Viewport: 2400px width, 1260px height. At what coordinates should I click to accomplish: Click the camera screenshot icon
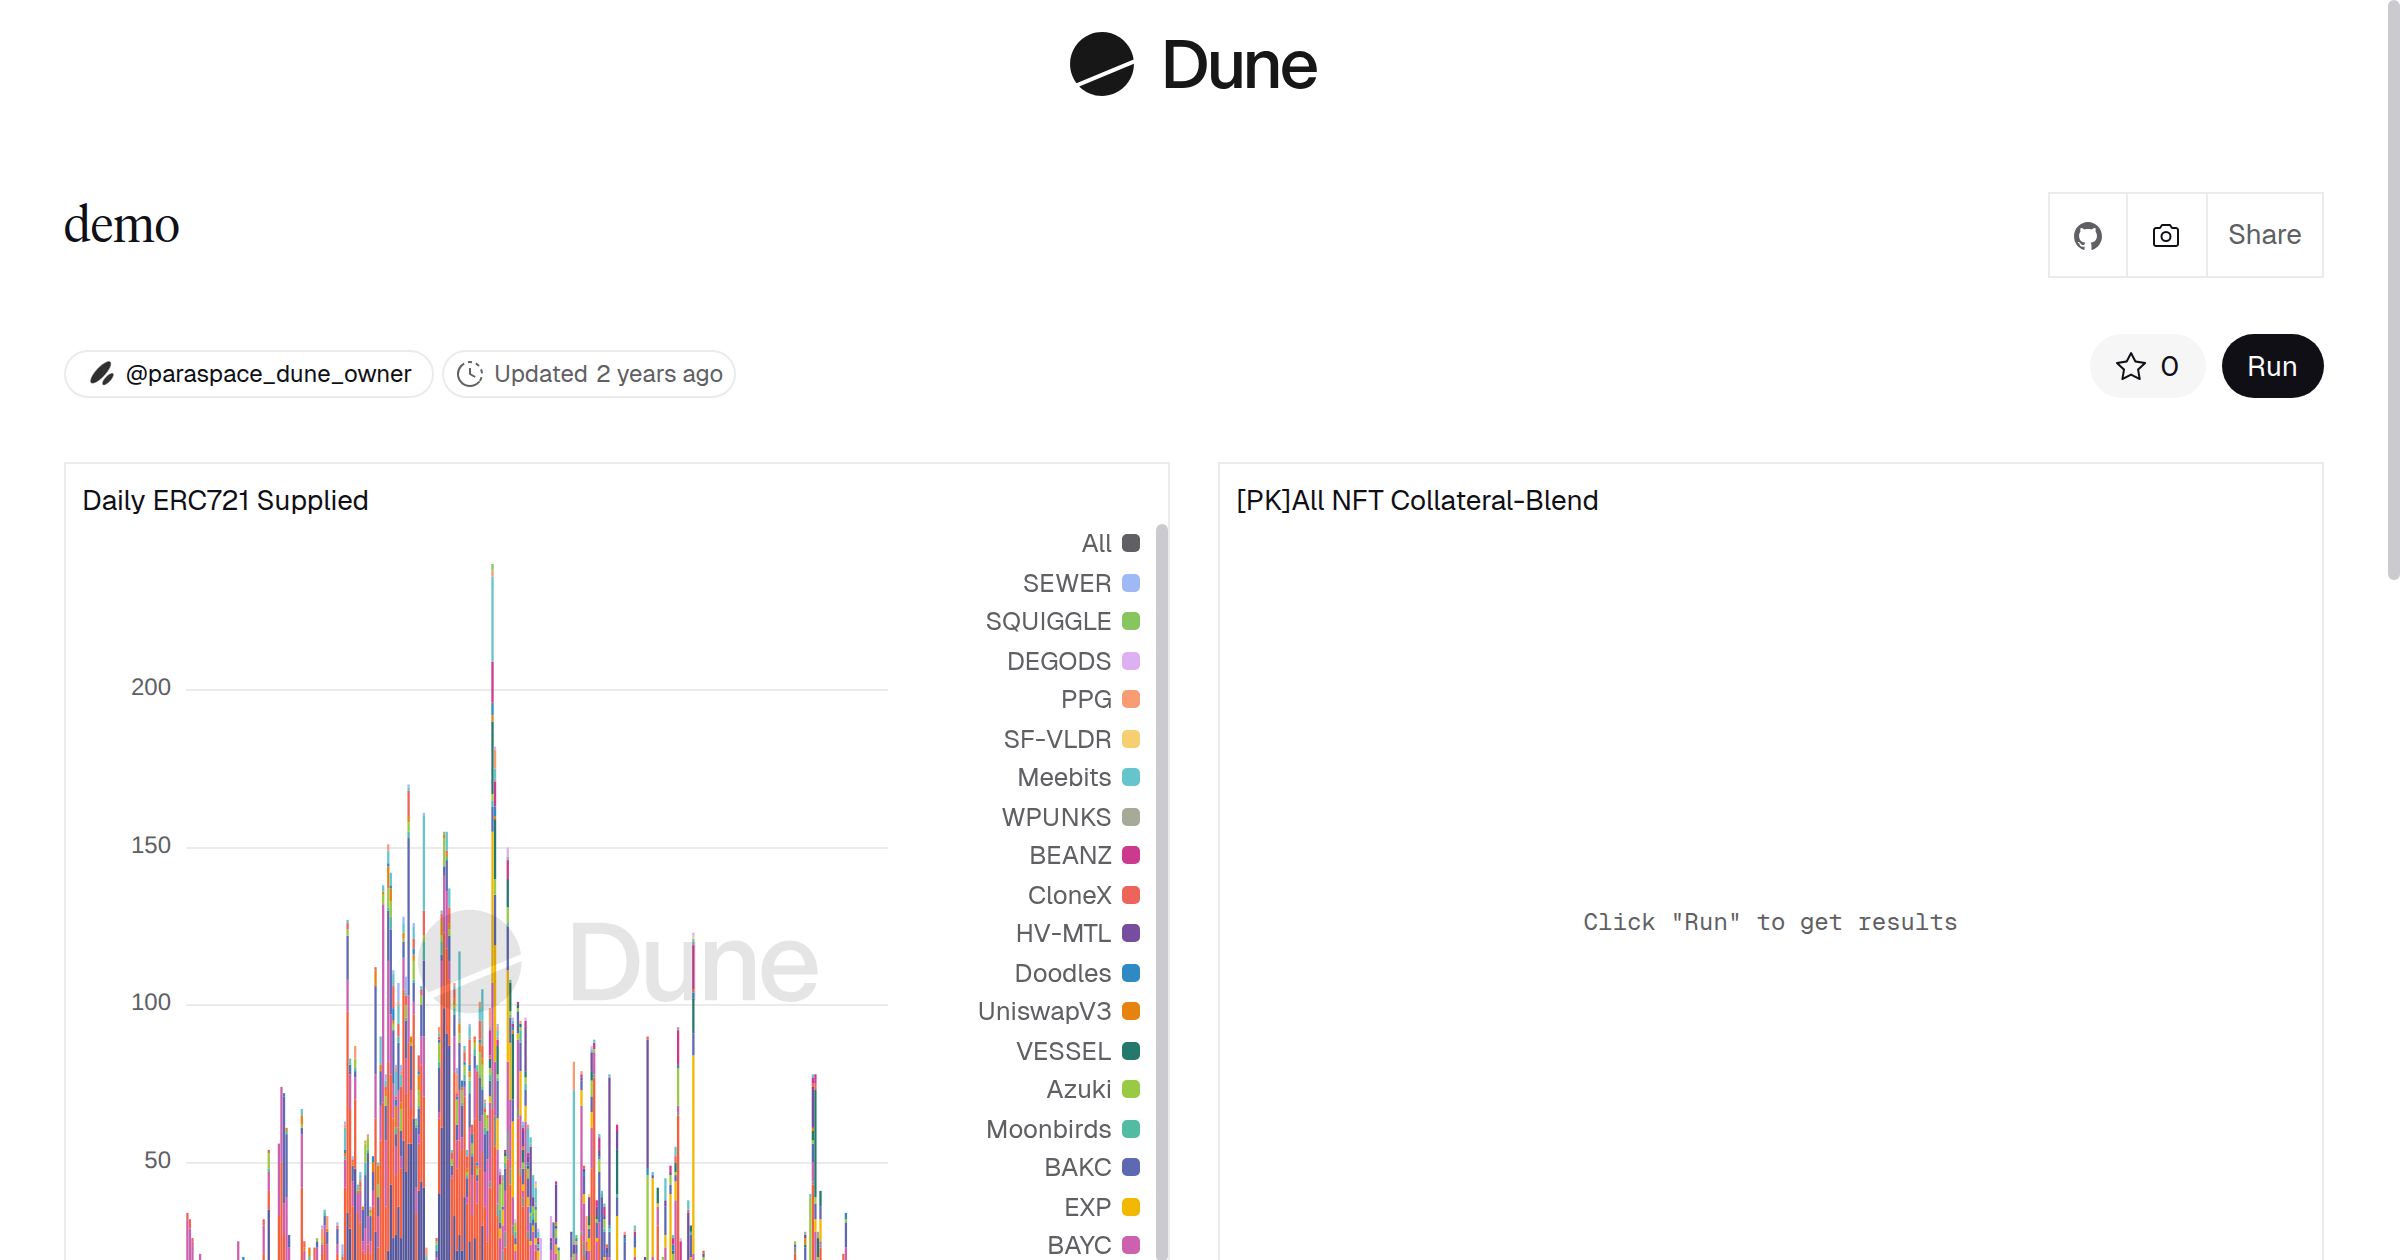[x=2166, y=235]
